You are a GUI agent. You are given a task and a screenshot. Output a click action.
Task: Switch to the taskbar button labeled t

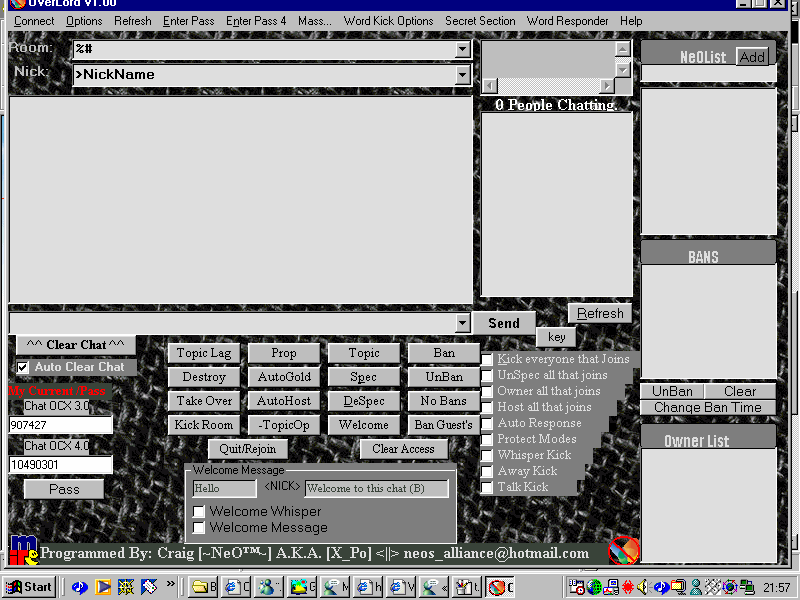click(x=466, y=587)
